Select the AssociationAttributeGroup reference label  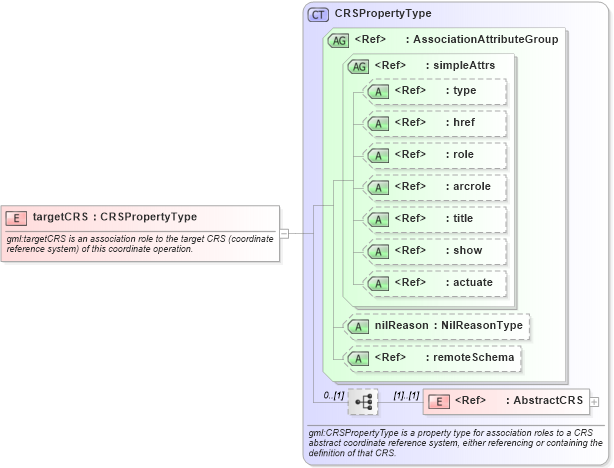coord(456,40)
